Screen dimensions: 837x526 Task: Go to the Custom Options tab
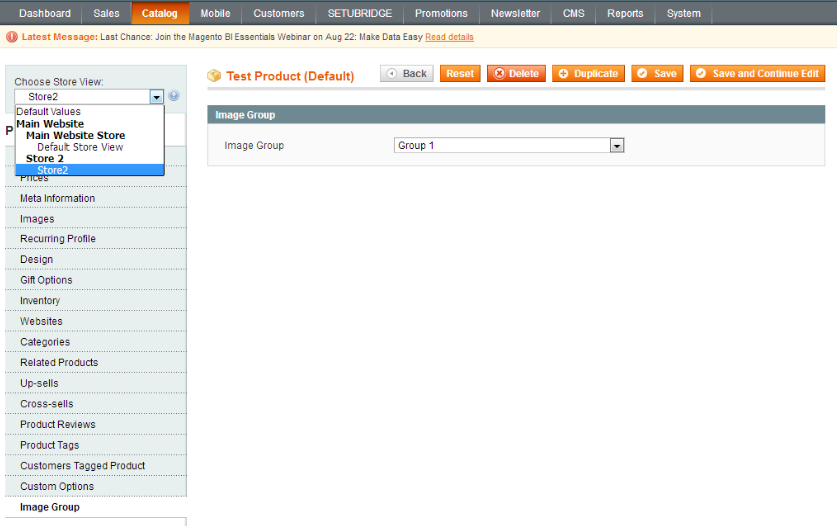point(57,487)
